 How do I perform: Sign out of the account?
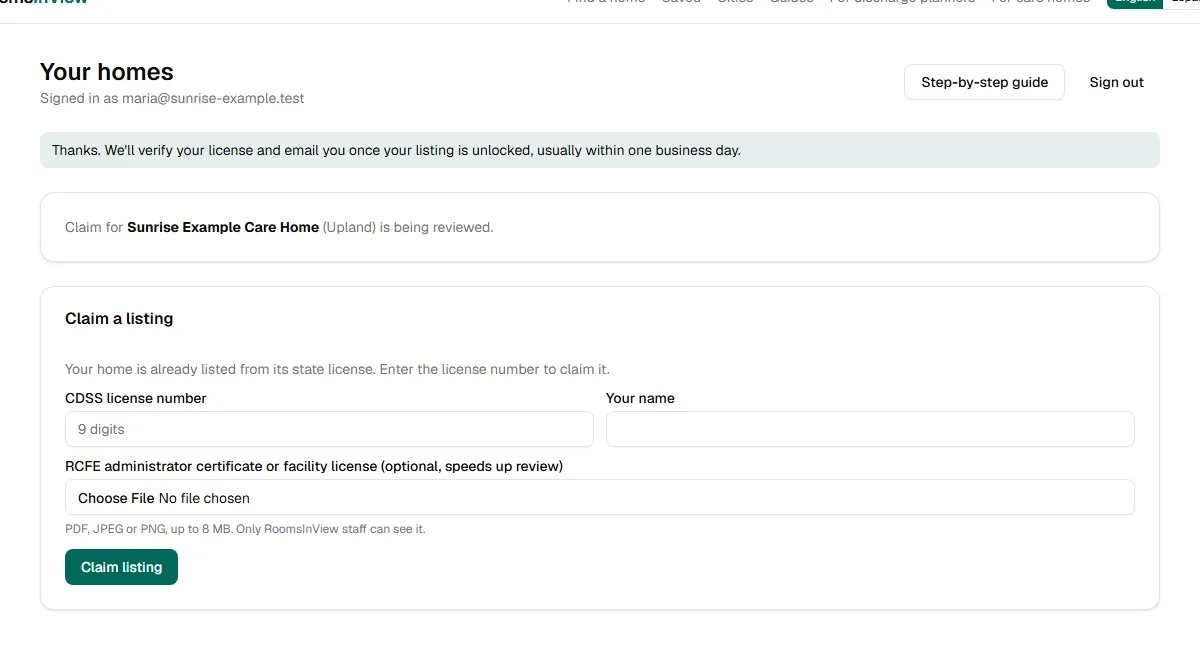(1116, 82)
